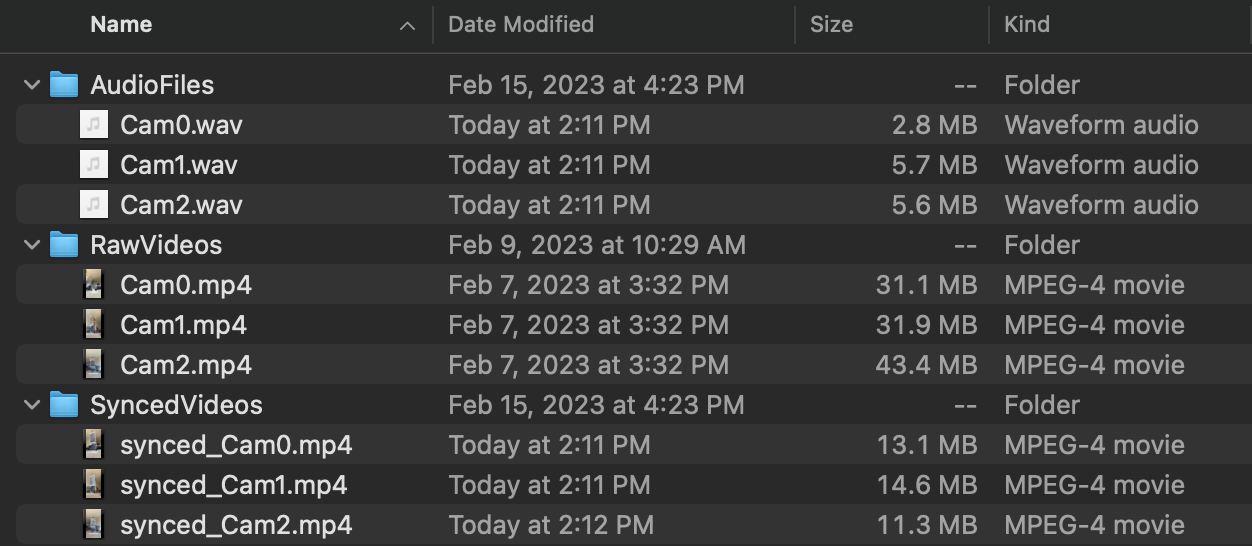Sort files by Size column header

tap(831, 25)
